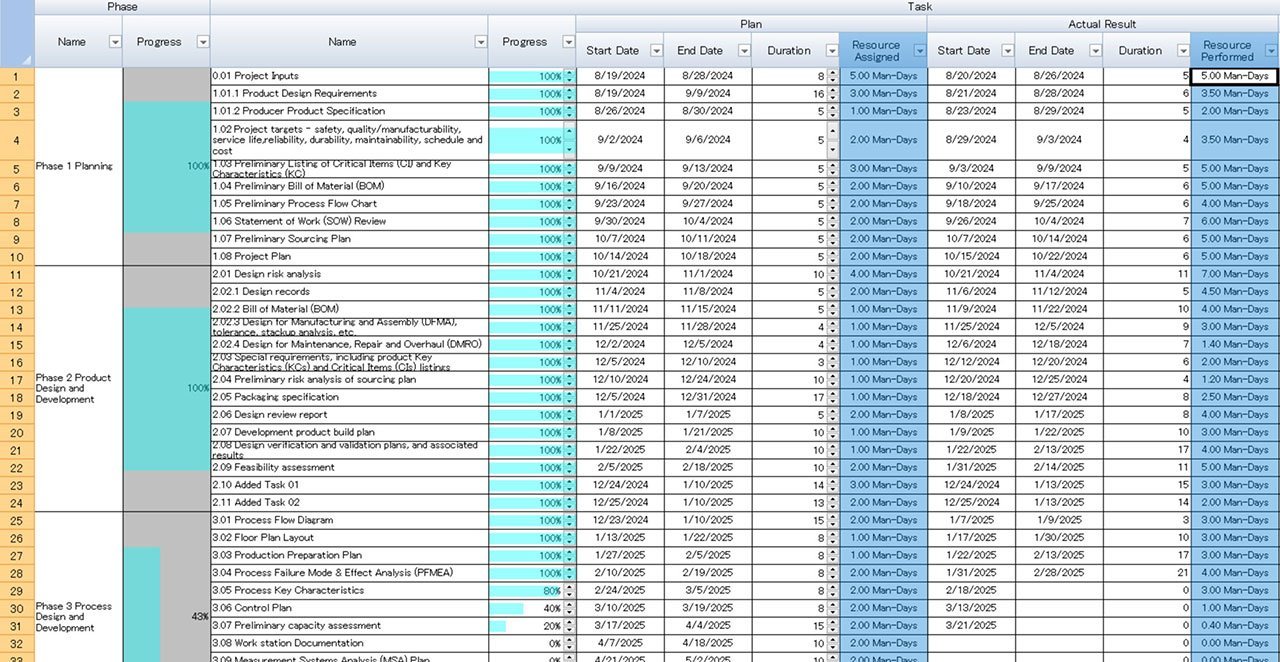This screenshot has width=1280, height=662.
Task: Open the Actual Result End Date filter dropdown
Action: [x=1095, y=51]
